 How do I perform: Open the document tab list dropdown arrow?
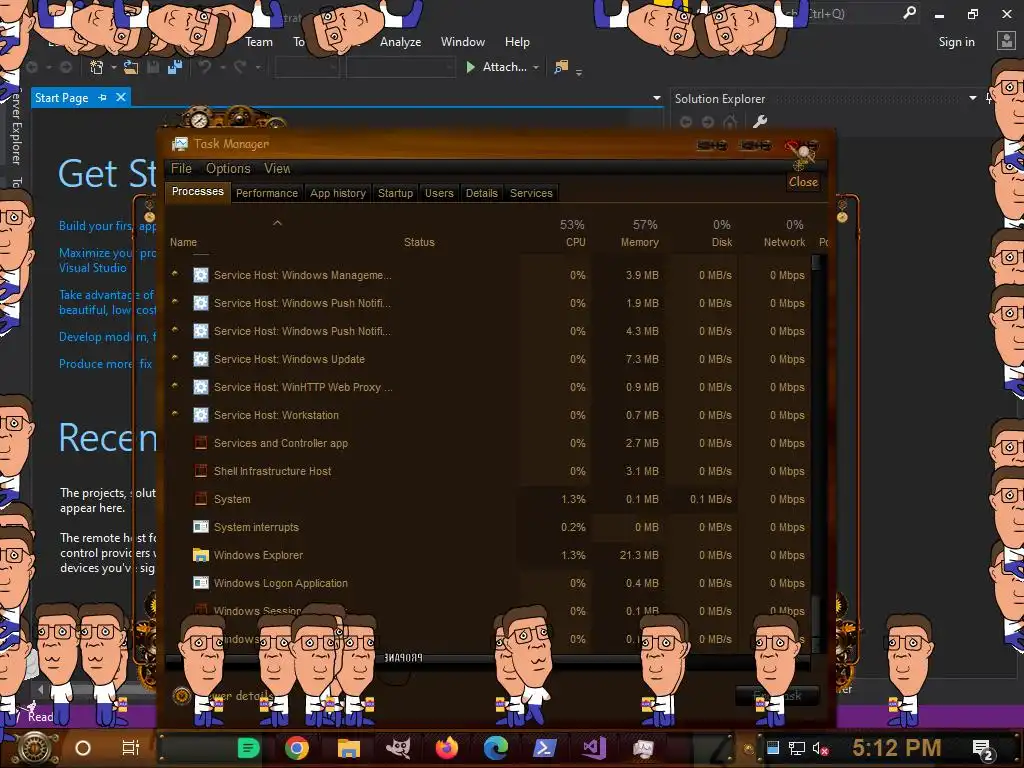(x=656, y=98)
